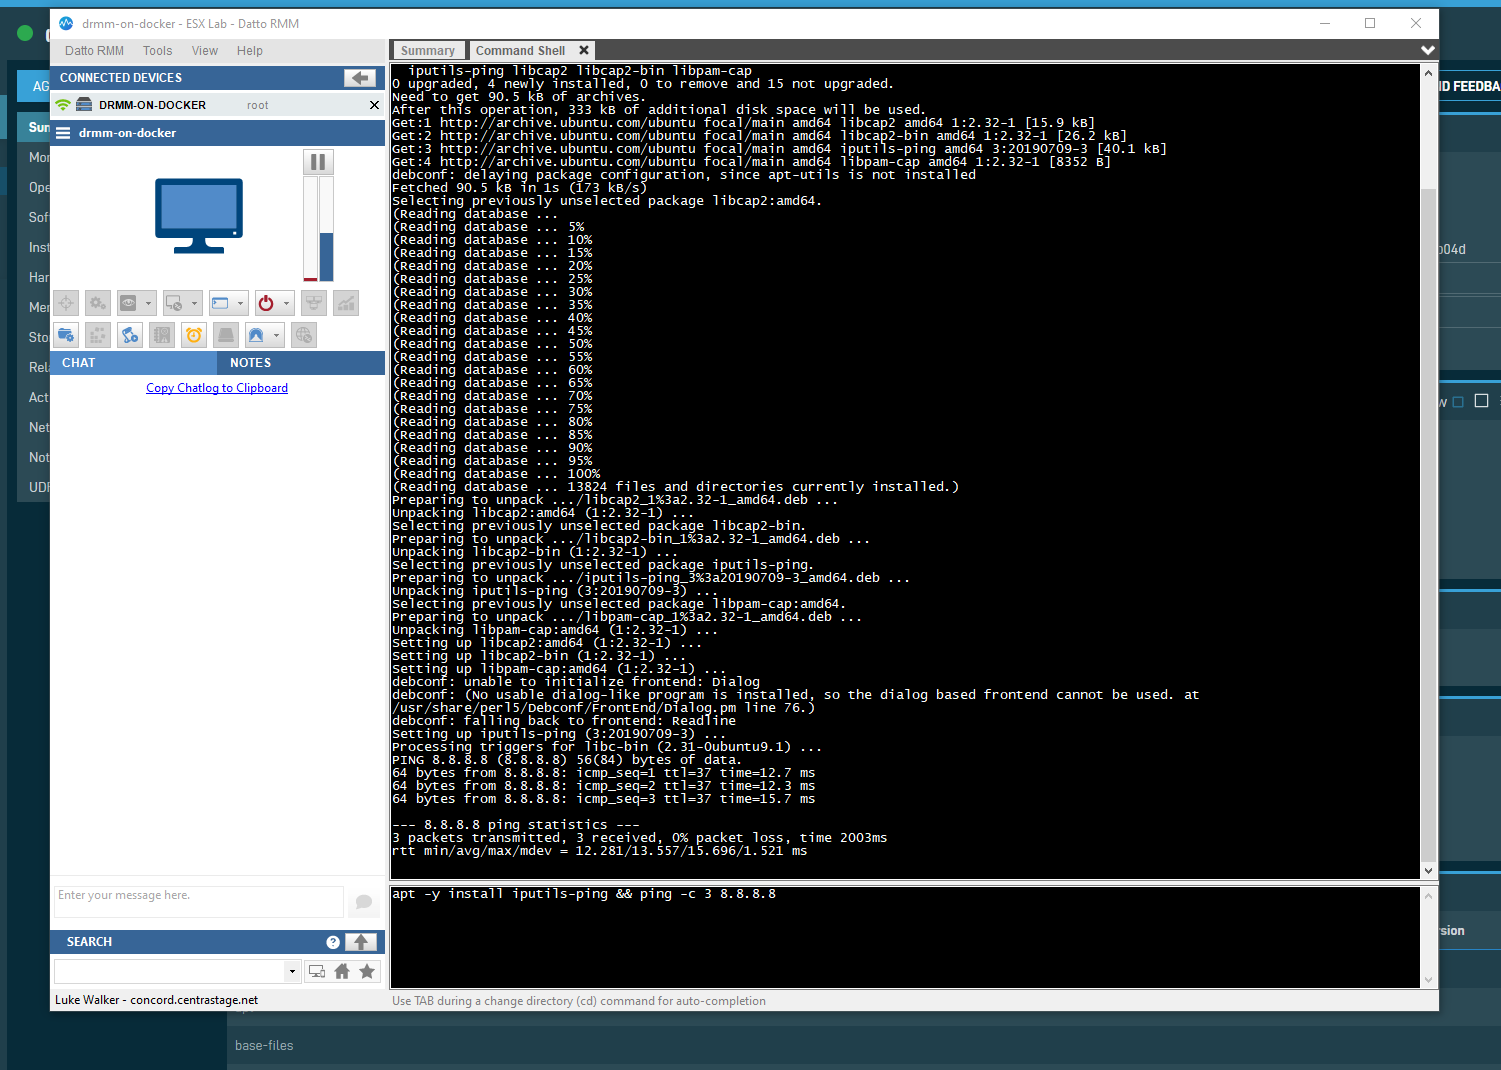Open the search box dropdown arrow
The height and width of the screenshot is (1070, 1501).
292,971
